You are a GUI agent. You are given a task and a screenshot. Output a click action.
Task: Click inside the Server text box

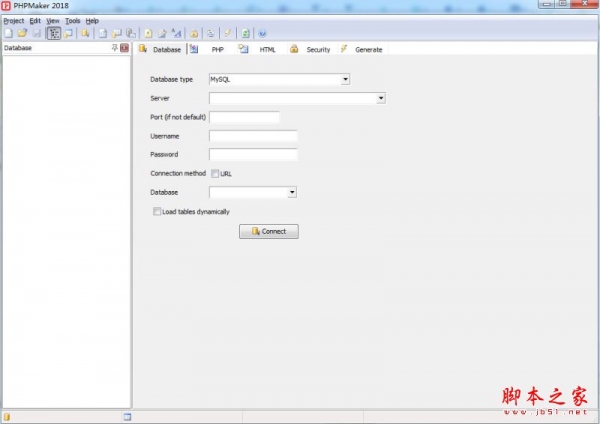293,98
